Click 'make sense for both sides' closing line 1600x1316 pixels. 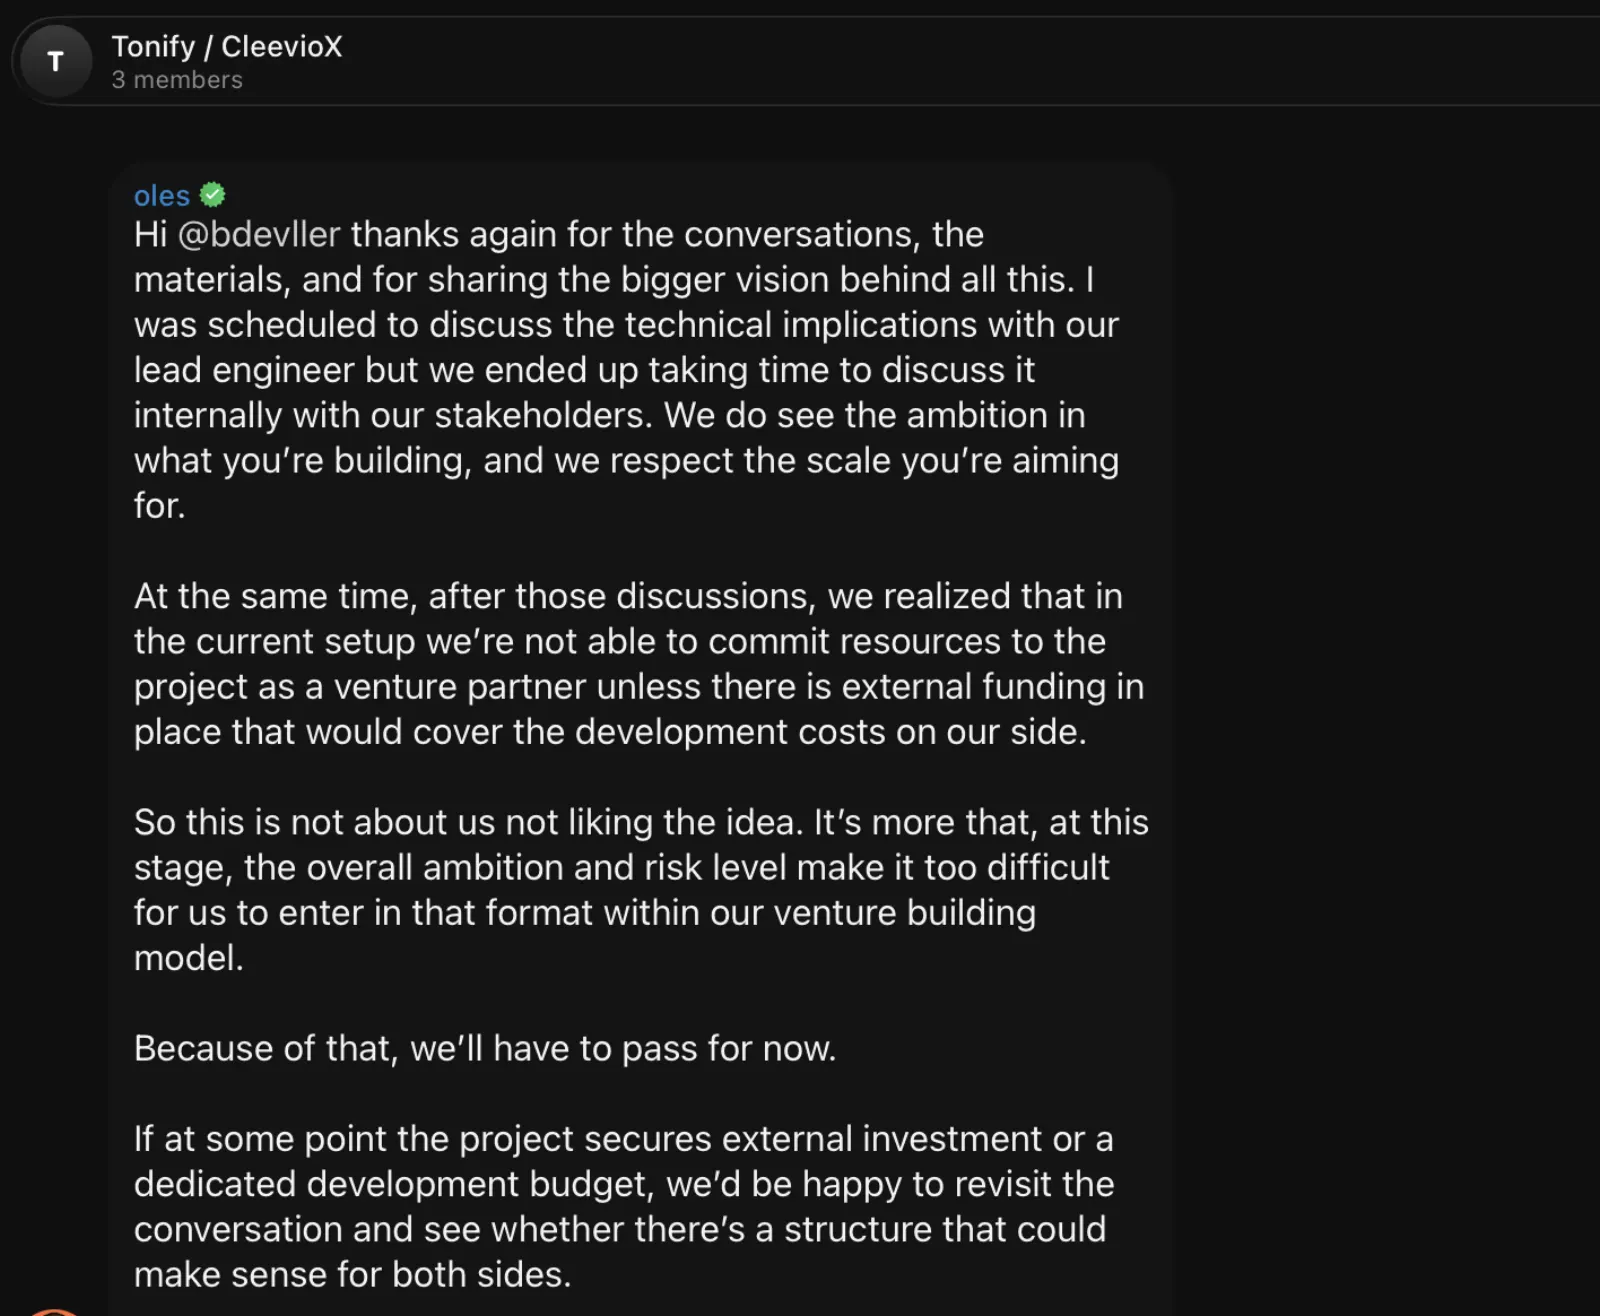pos(353,1274)
